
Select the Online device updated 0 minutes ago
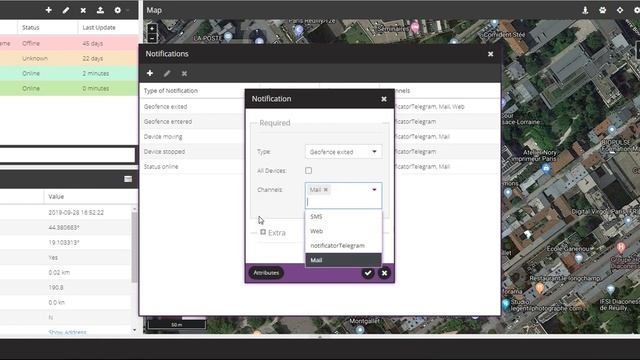point(69,88)
